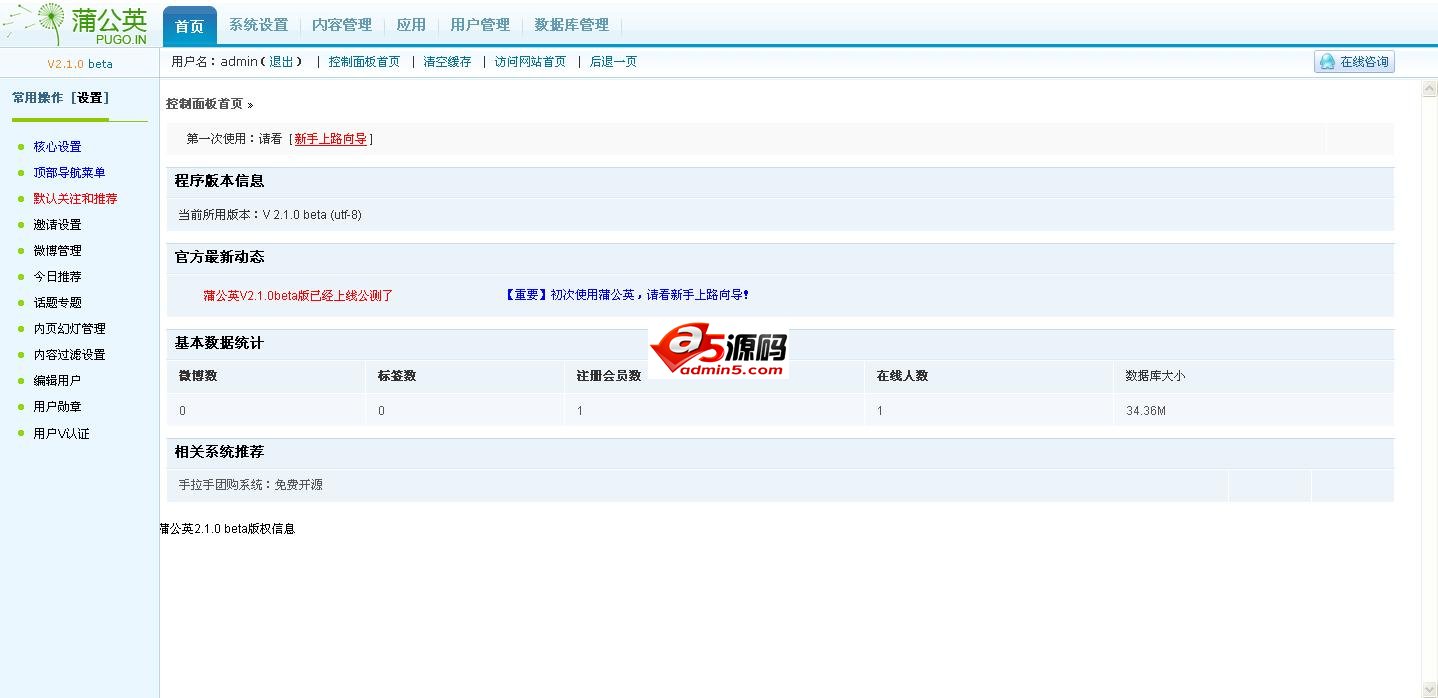Open 内页幻灯管理 in the sidebar
The width and height of the screenshot is (1438, 698).
[69, 329]
